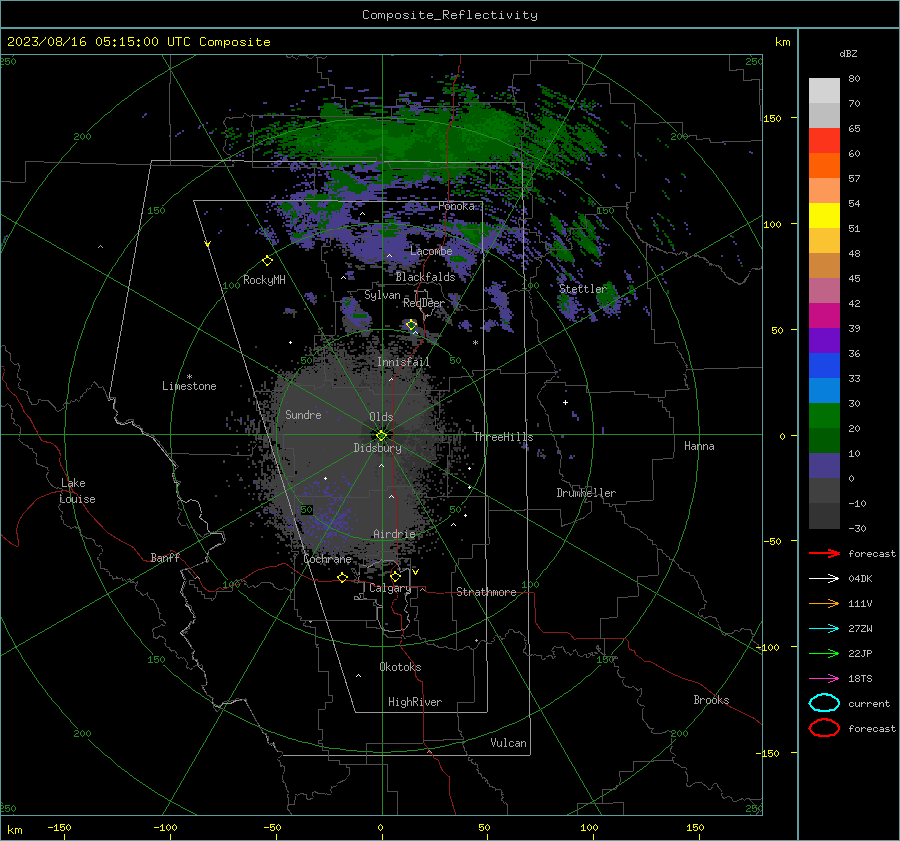900x841 pixels.
Task: Click the Hanna label
Action: (699, 446)
